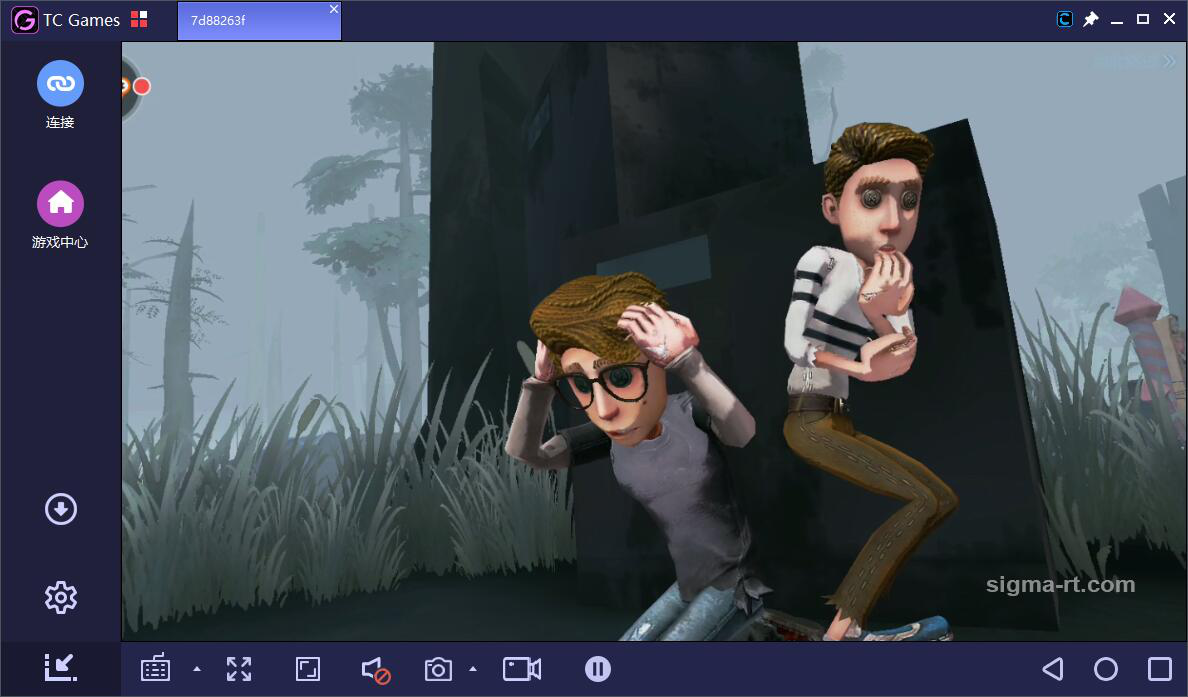Screen dimensions: 1188x697
Task: Pause the screen mirroring
Action: point(598,669)
